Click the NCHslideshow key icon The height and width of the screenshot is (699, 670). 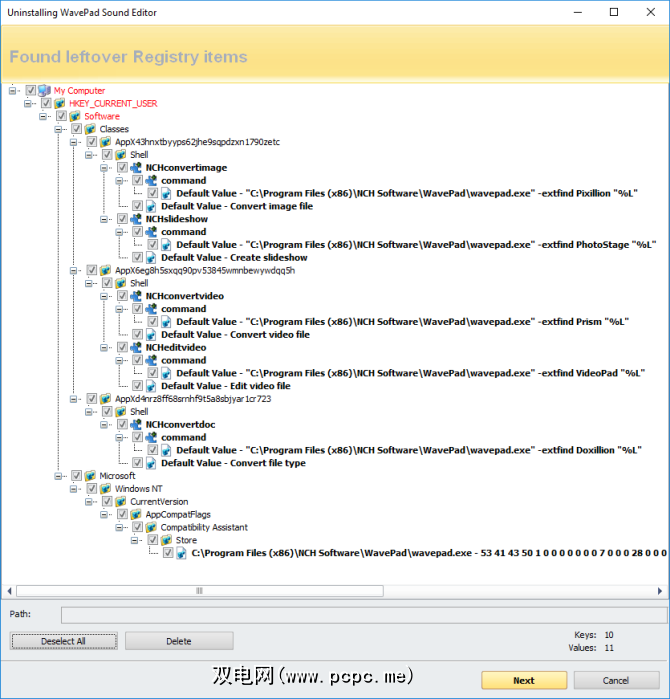tap(136, 219)
